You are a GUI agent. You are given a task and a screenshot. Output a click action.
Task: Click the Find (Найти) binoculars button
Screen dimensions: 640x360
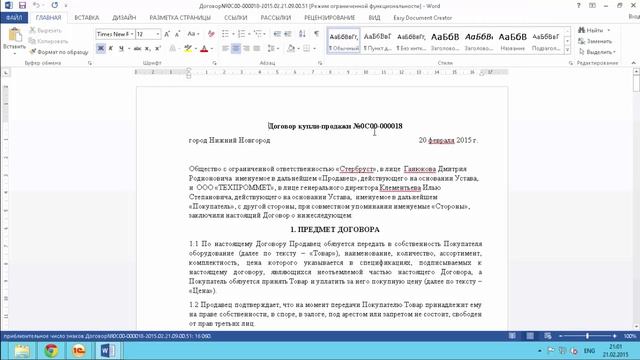point(591,30)
